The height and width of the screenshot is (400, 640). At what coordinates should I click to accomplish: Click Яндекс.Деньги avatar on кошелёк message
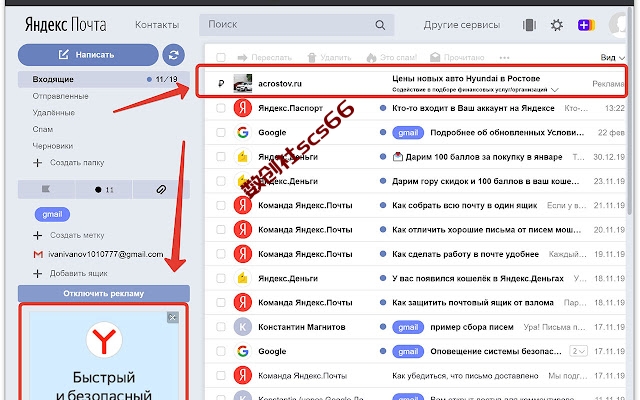point(242,278)
